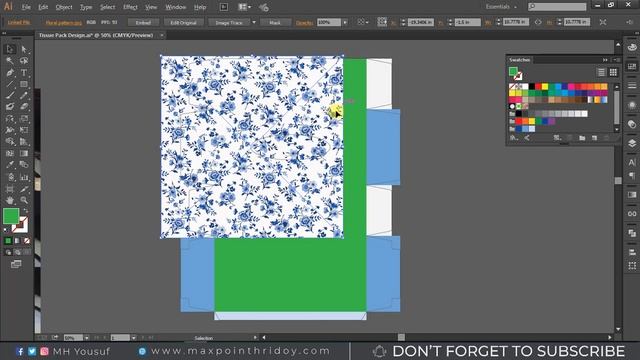Select the Lasso tool

pyautogui.click(x=24, y=61)
